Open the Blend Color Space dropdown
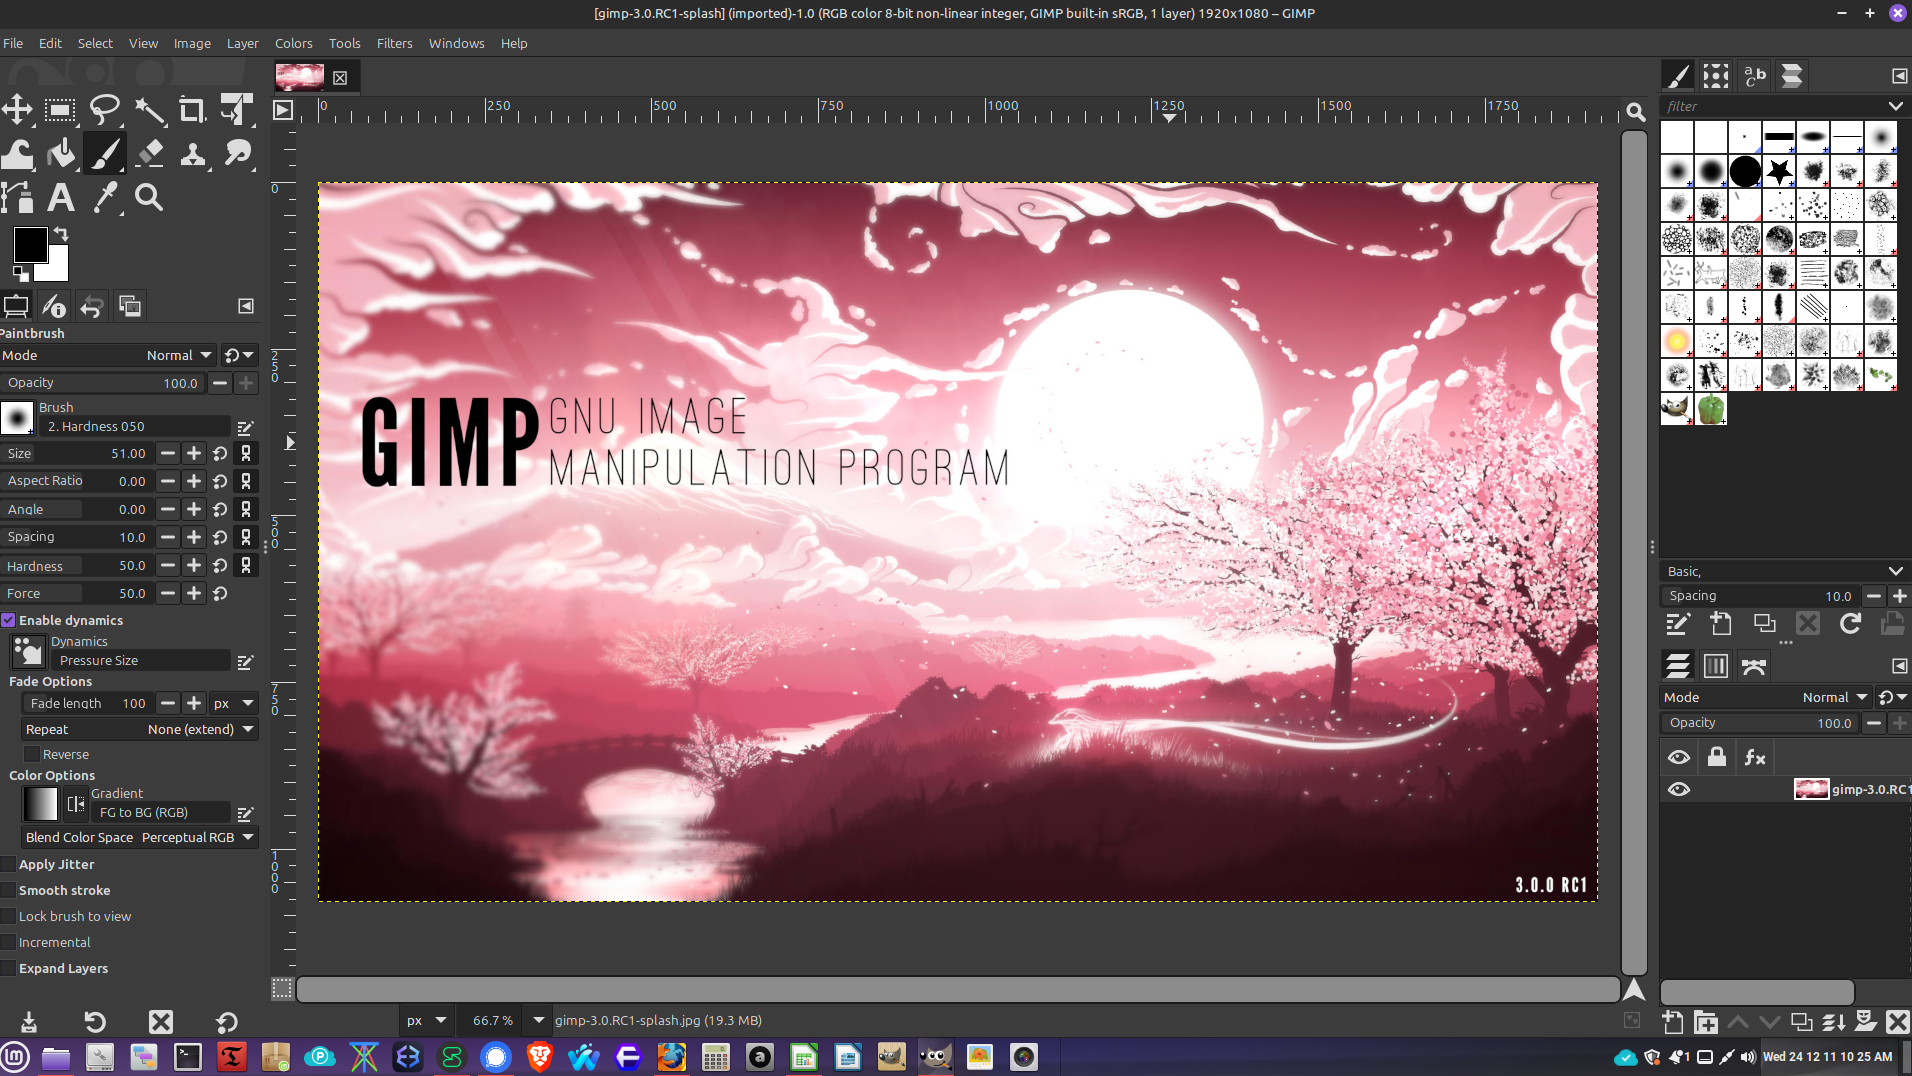The image size is (1912, 1076). [139, 837]
